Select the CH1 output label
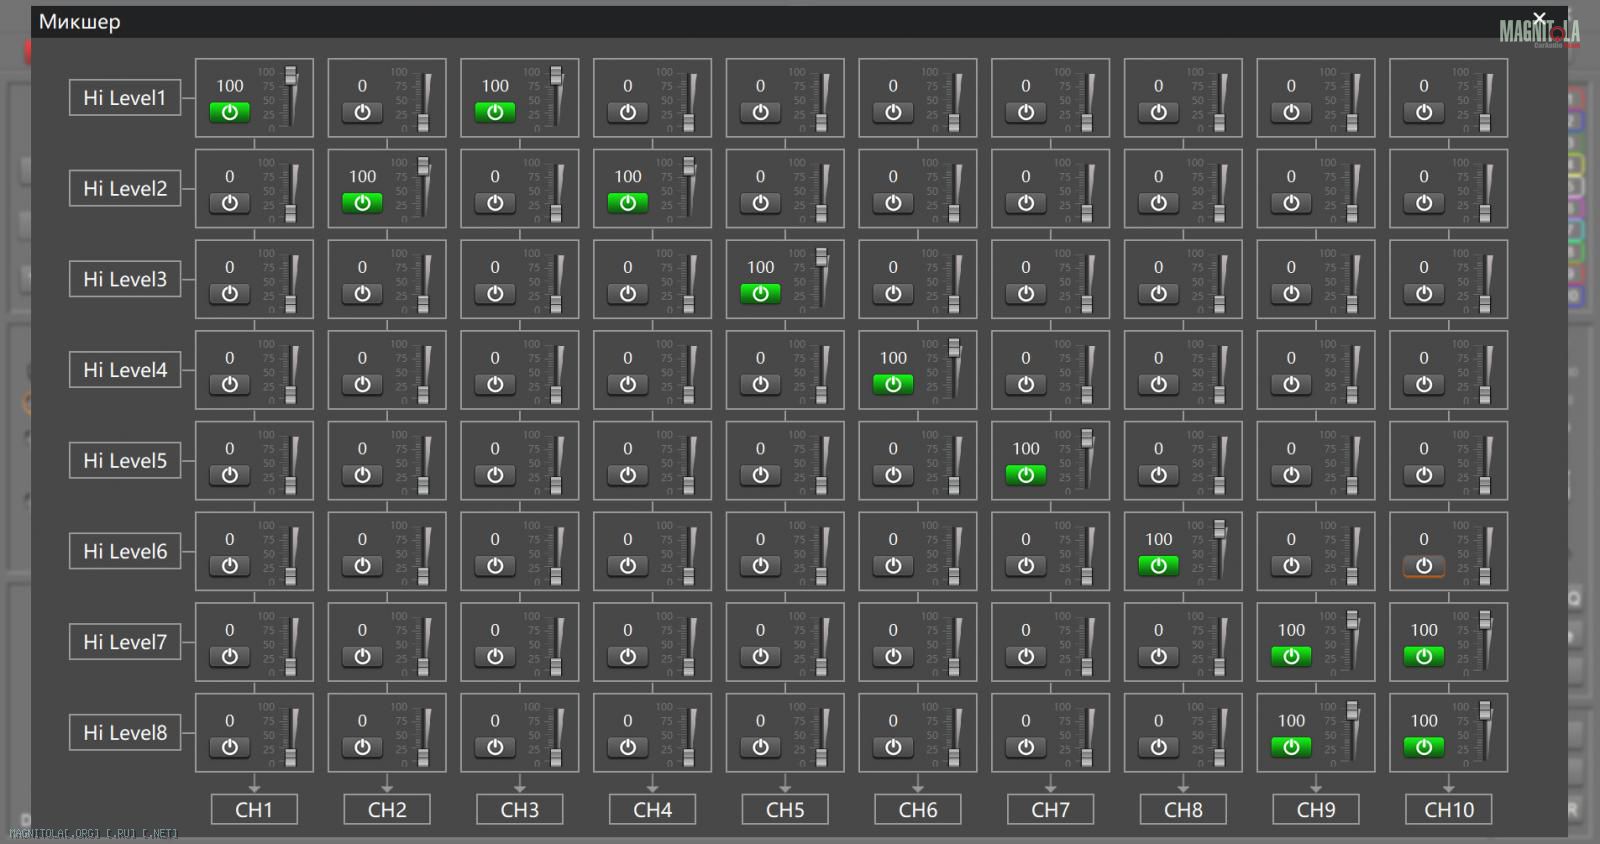Image resolution: width=1600 pixels, height=844 pixels. 254,810
